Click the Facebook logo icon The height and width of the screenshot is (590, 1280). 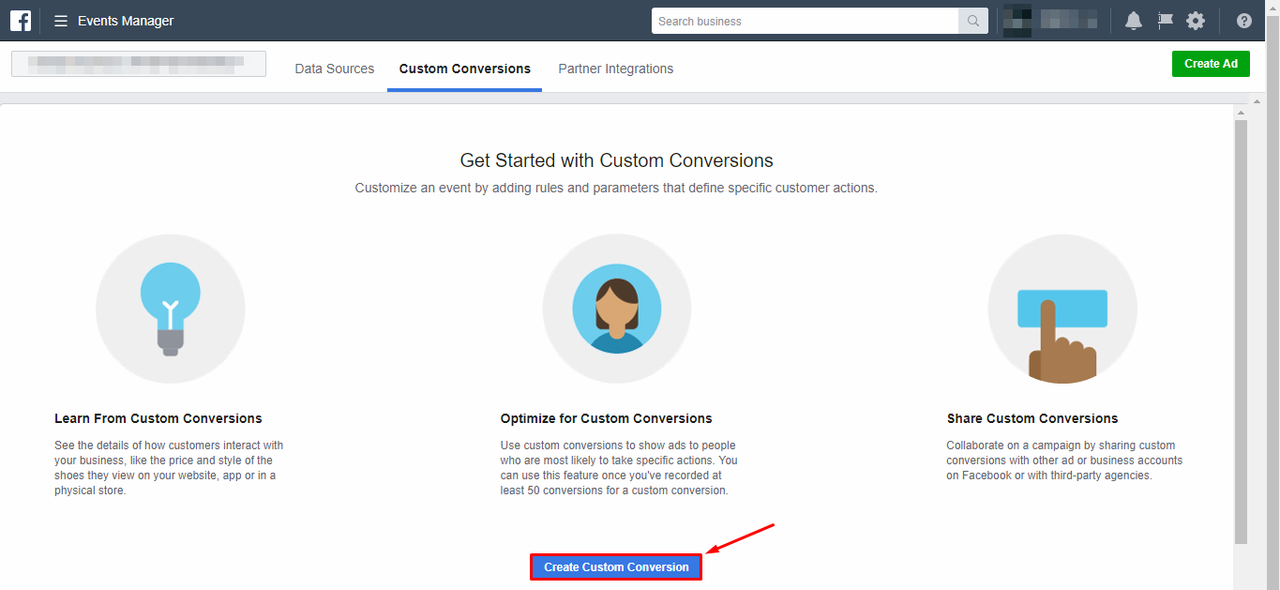(20, 20)
